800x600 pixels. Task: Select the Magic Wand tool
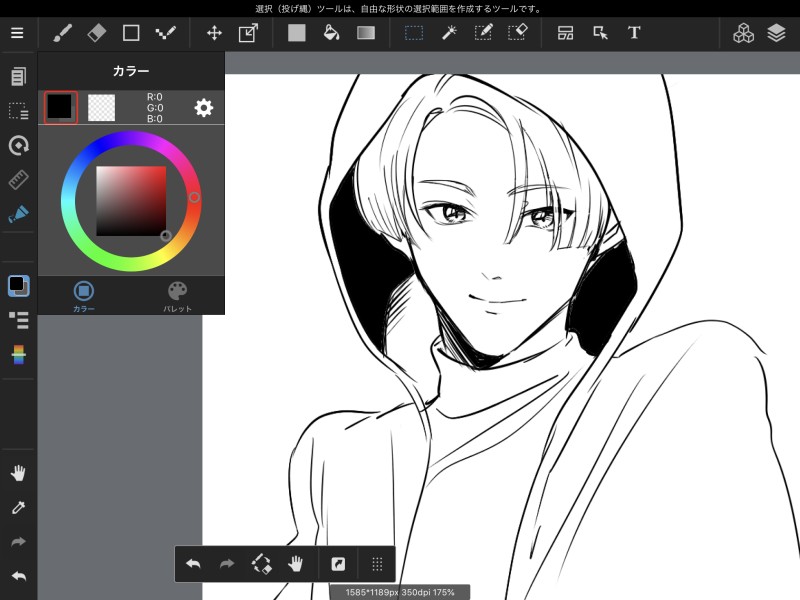[448, 33]
